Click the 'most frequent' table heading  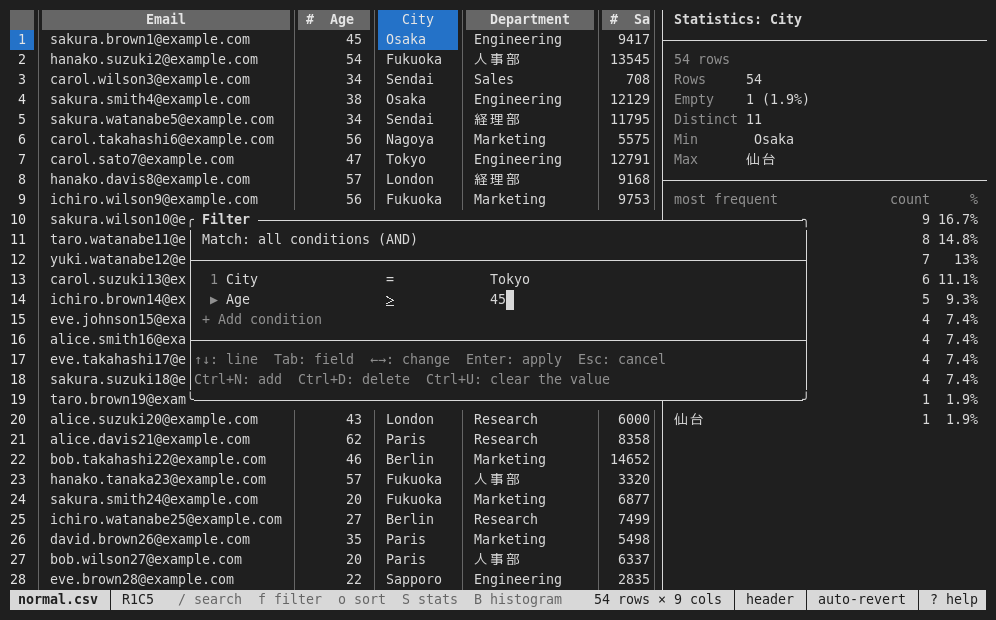725,199
